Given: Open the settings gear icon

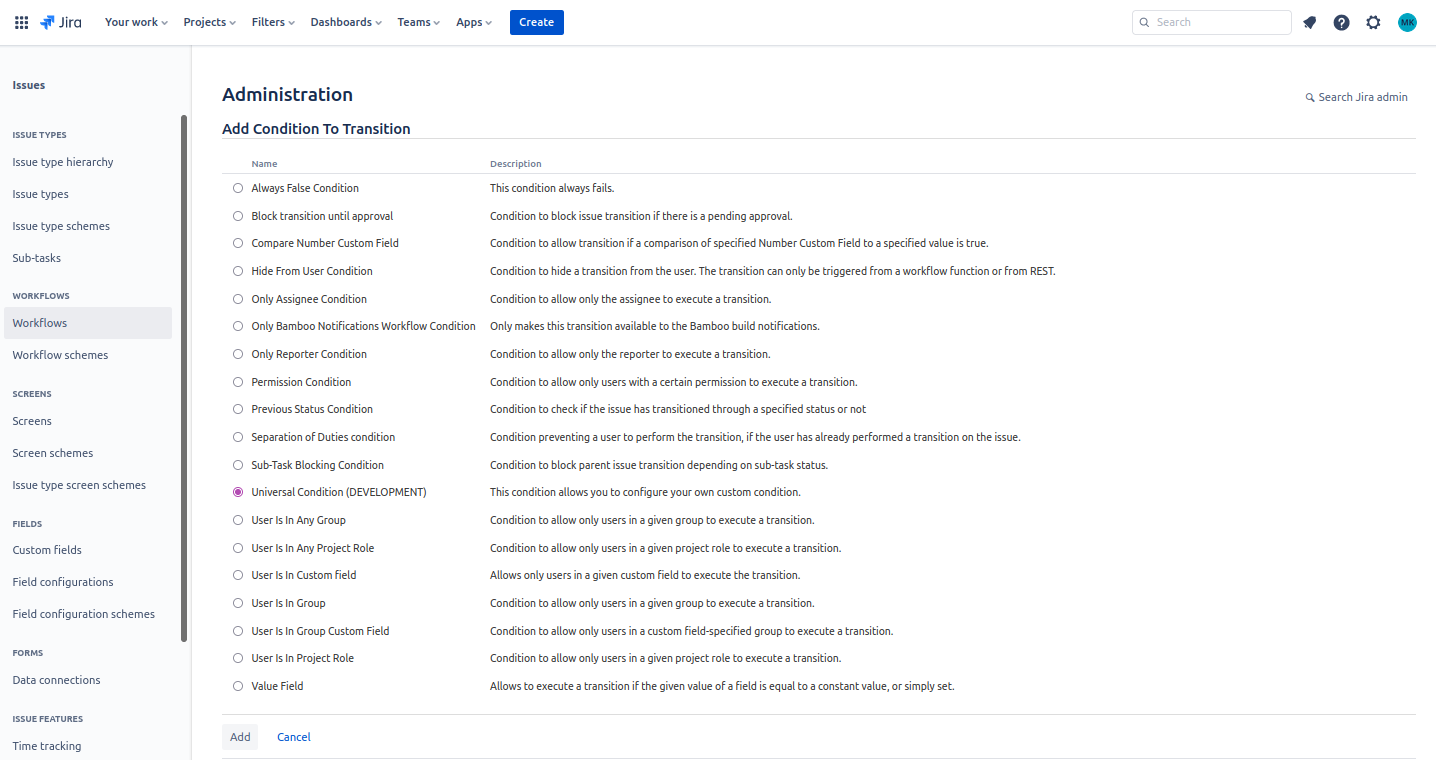Looking at the screenshot, I should click(x=1373, y=22).
